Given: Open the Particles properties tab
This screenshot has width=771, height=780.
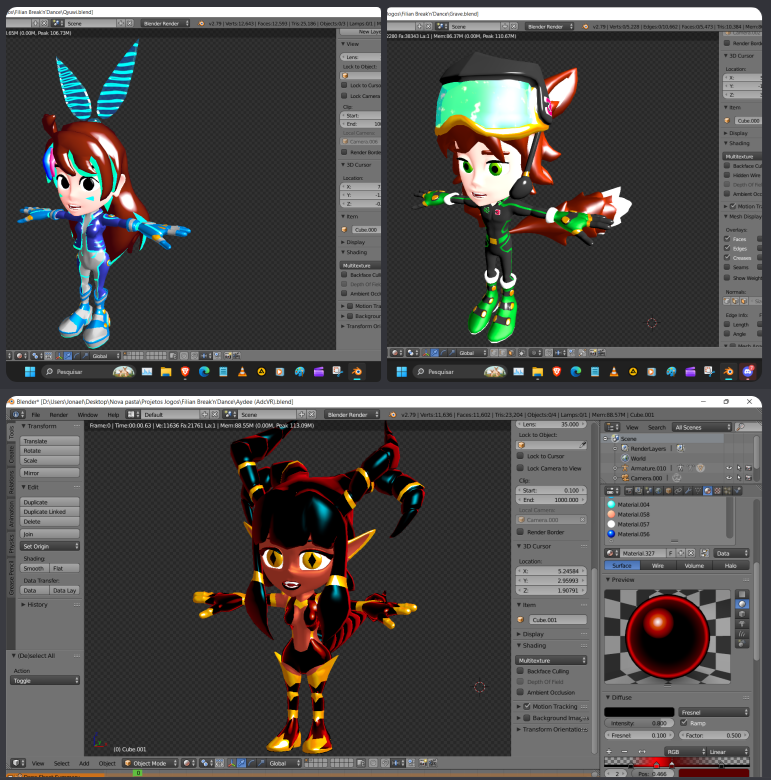Looking at the screenshot, I should 727,490.
